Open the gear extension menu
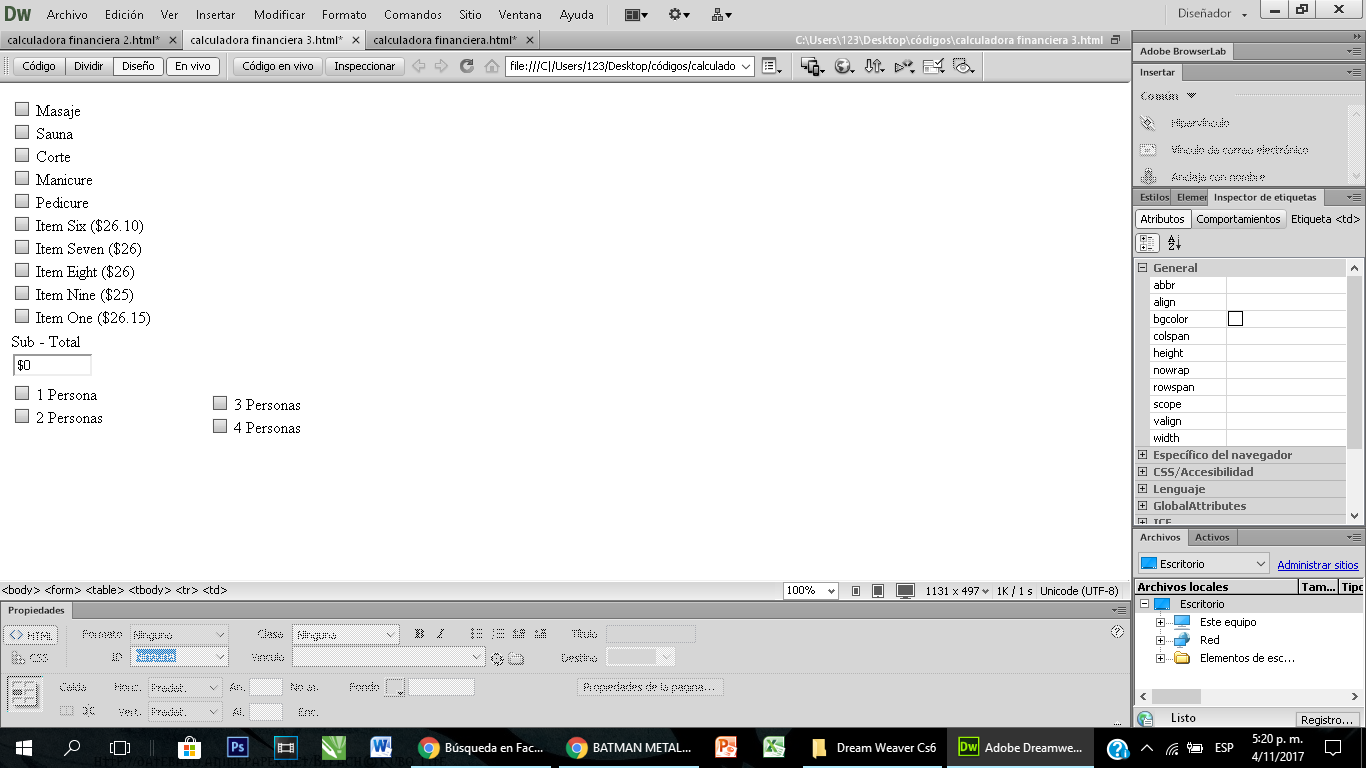 (679, 15)
